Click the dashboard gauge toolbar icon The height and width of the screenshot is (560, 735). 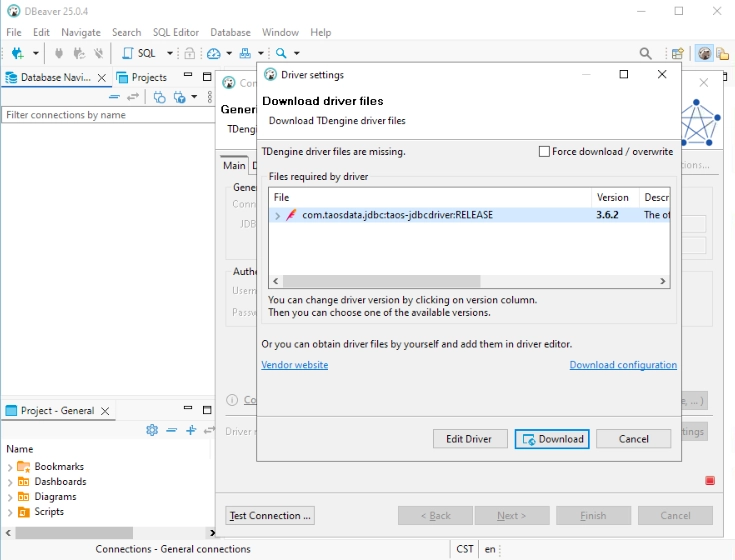(214, 53)
